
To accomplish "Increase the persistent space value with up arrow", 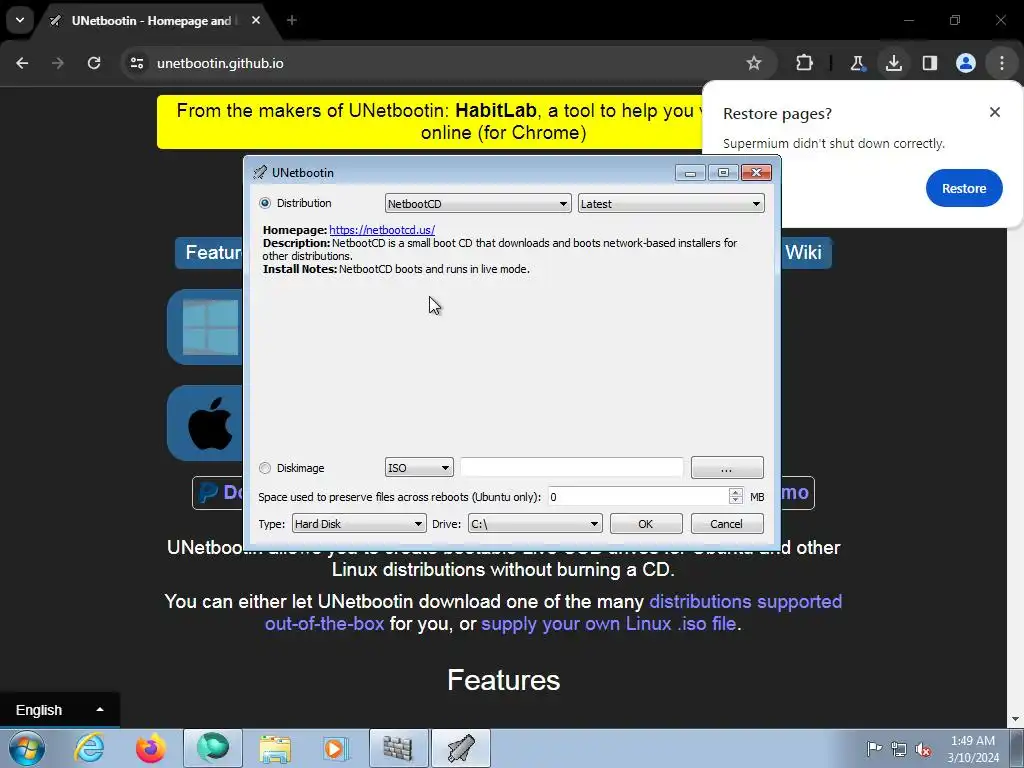I will coord(735,492).
